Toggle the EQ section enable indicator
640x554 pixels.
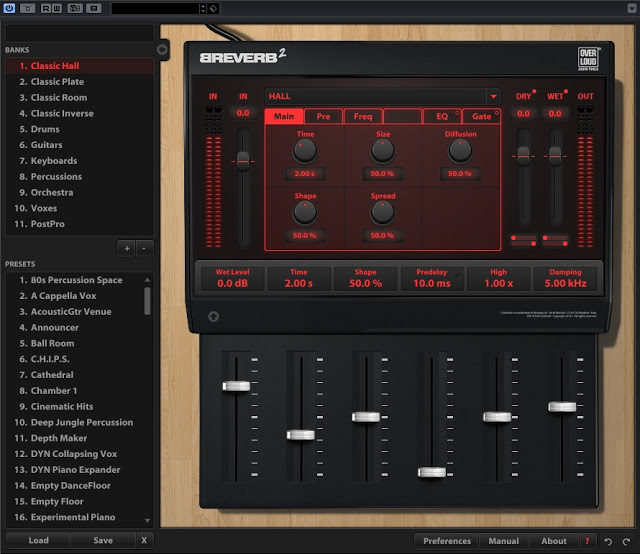[457, 113]
